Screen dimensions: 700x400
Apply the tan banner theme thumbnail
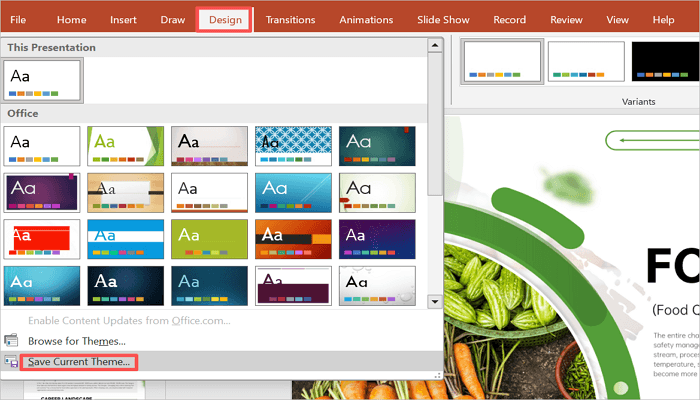click(125, 193)
